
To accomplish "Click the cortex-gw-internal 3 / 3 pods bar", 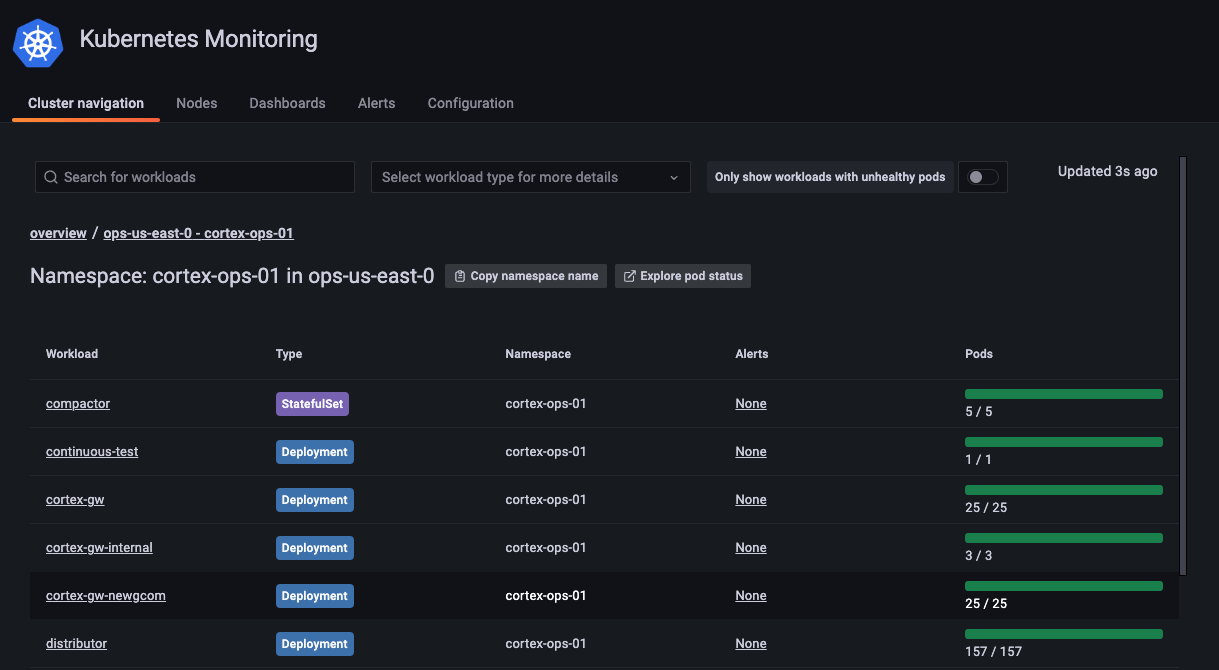I will 1064,538.
